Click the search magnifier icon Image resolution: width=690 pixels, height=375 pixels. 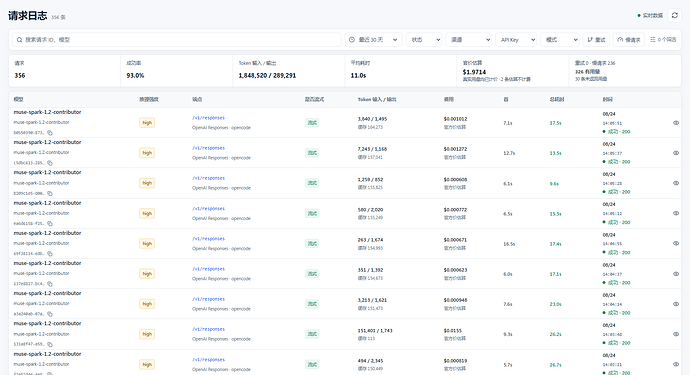pyautogui.click(x=19, y=40)
